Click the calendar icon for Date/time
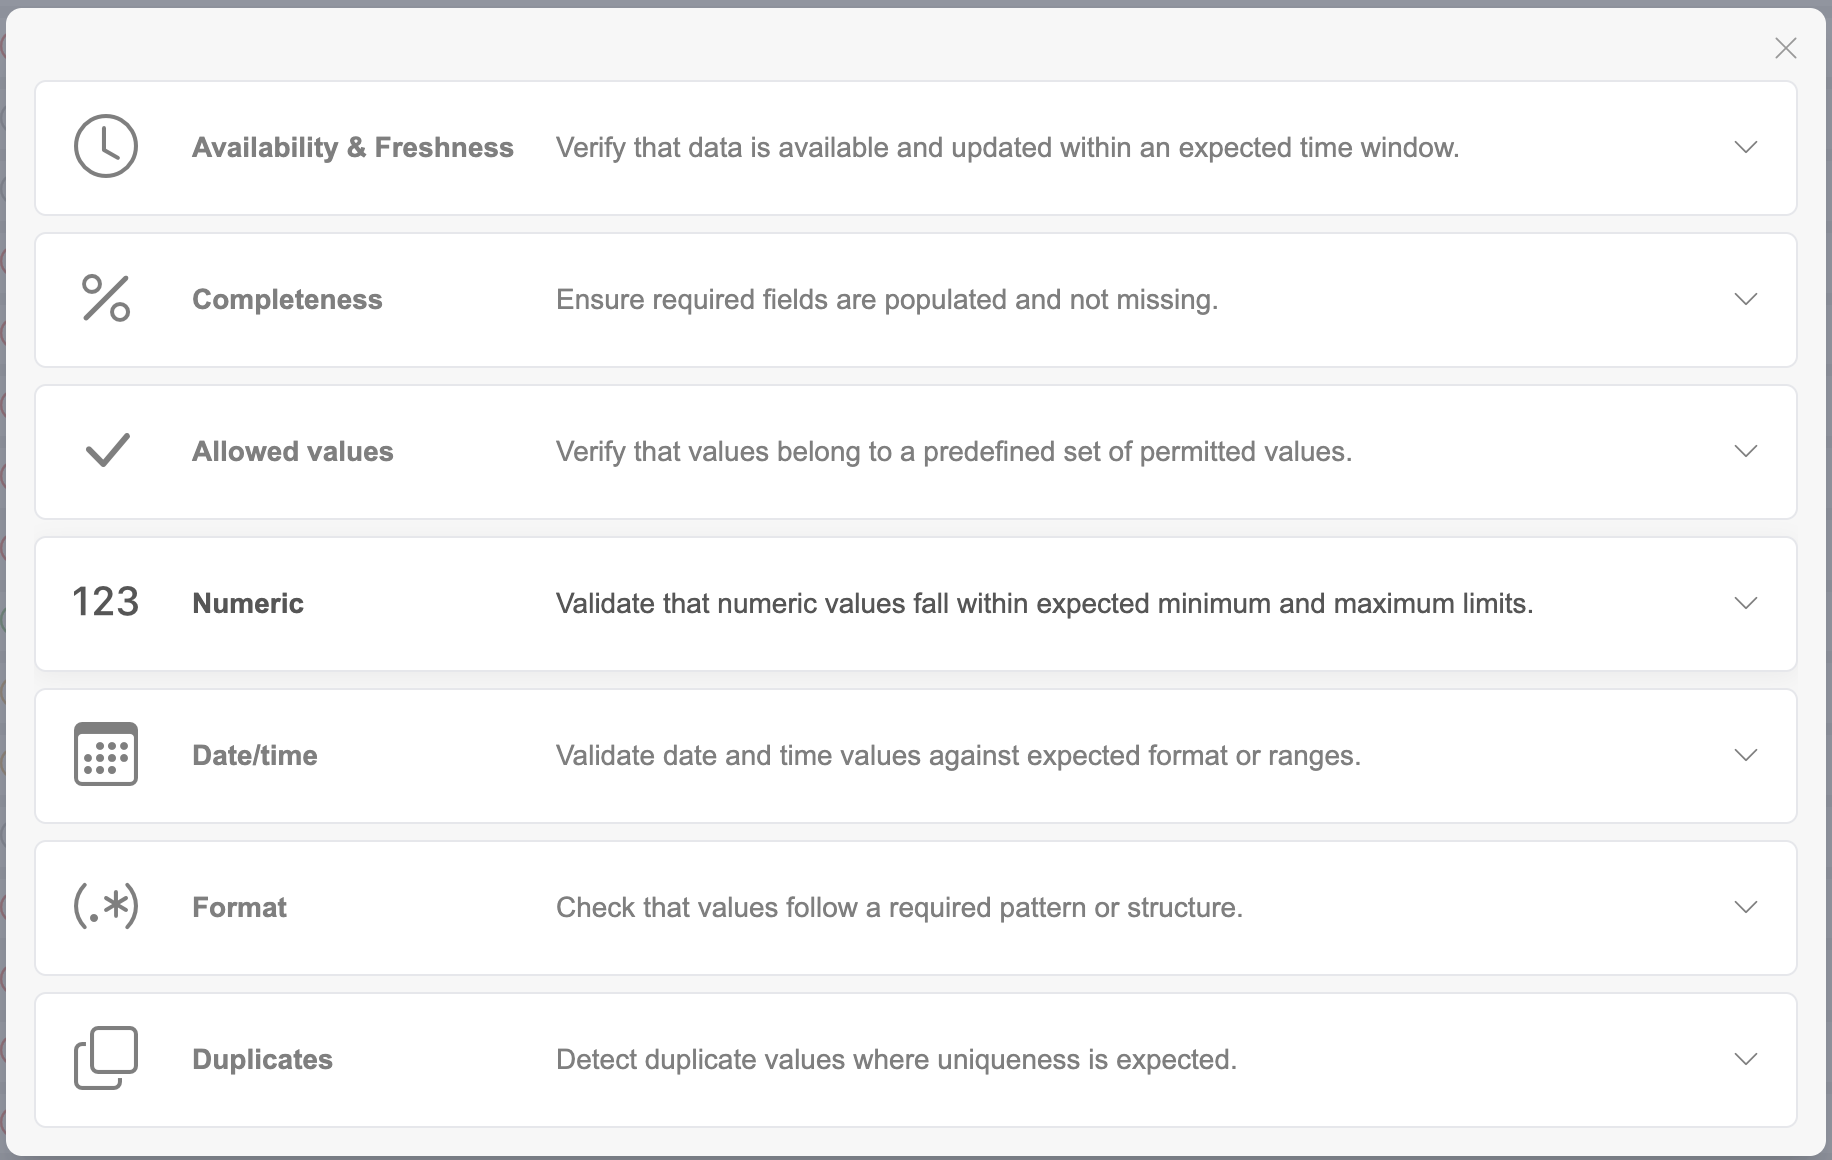The height and width of the screenshot is (1160, 1832). [x=106, y=755]
